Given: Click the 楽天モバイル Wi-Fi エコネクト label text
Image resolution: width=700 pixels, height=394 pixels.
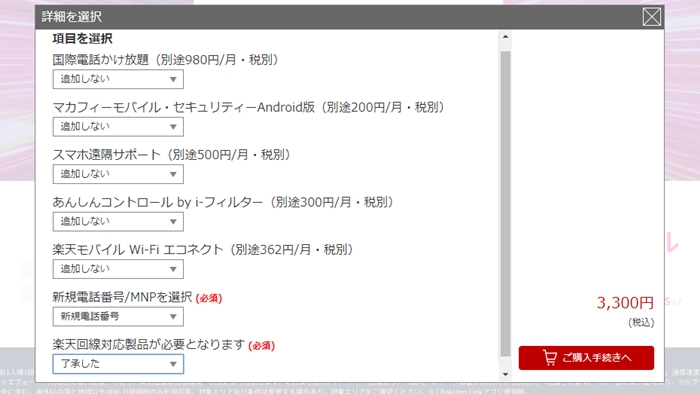Looking at the screenshot, I should (203, 250).
